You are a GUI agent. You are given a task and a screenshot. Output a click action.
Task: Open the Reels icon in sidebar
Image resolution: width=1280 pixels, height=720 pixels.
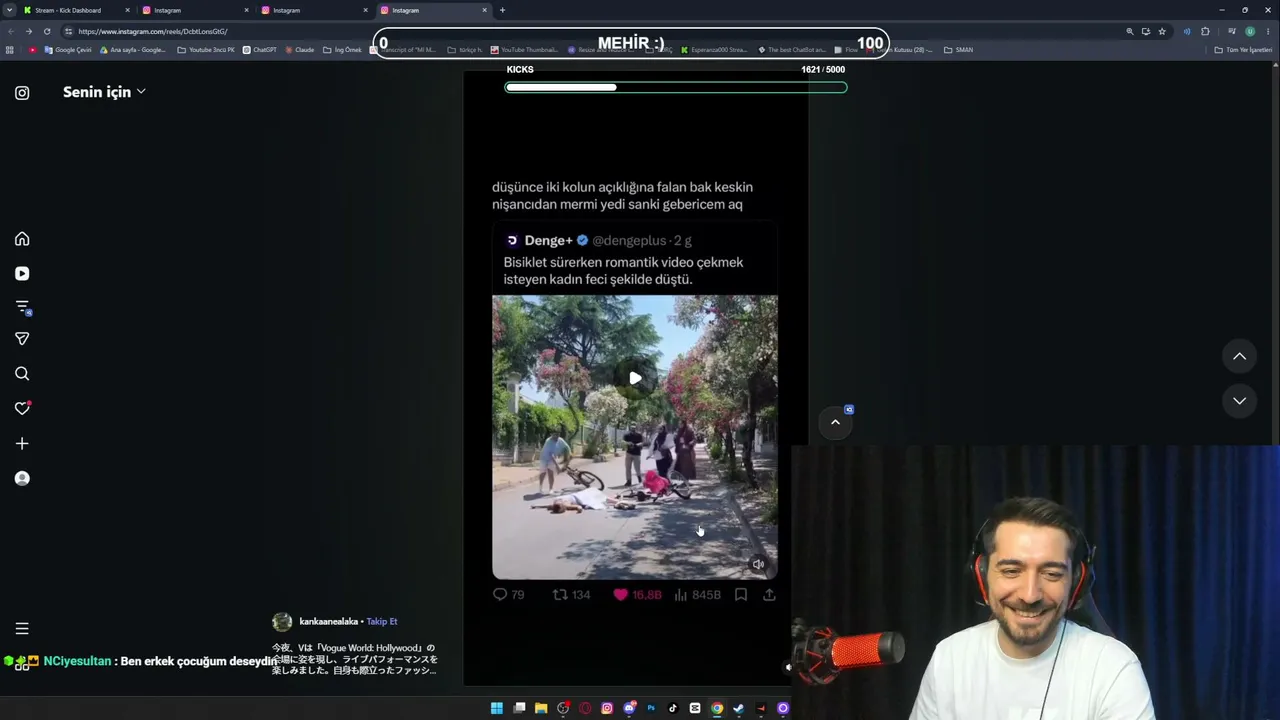[x=22, y=273]
